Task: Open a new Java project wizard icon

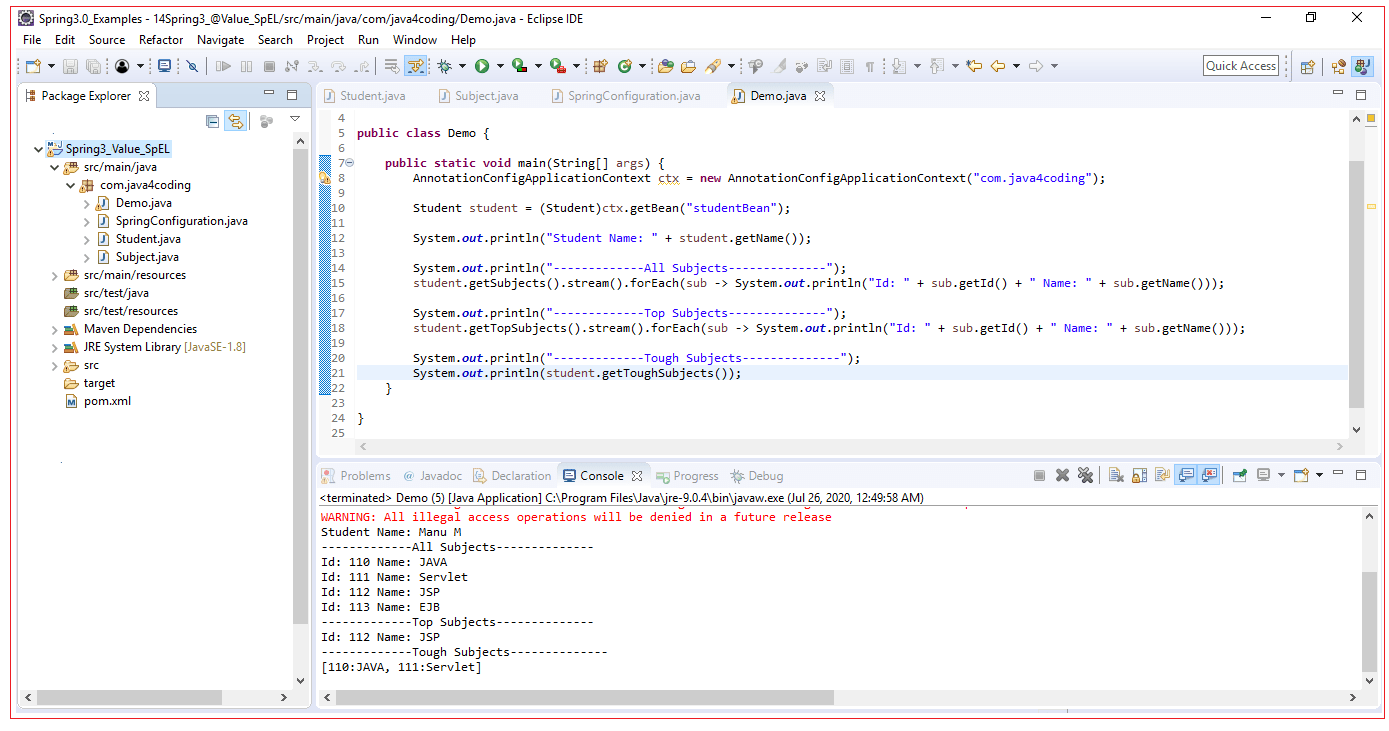Action: tap(33, 66)
